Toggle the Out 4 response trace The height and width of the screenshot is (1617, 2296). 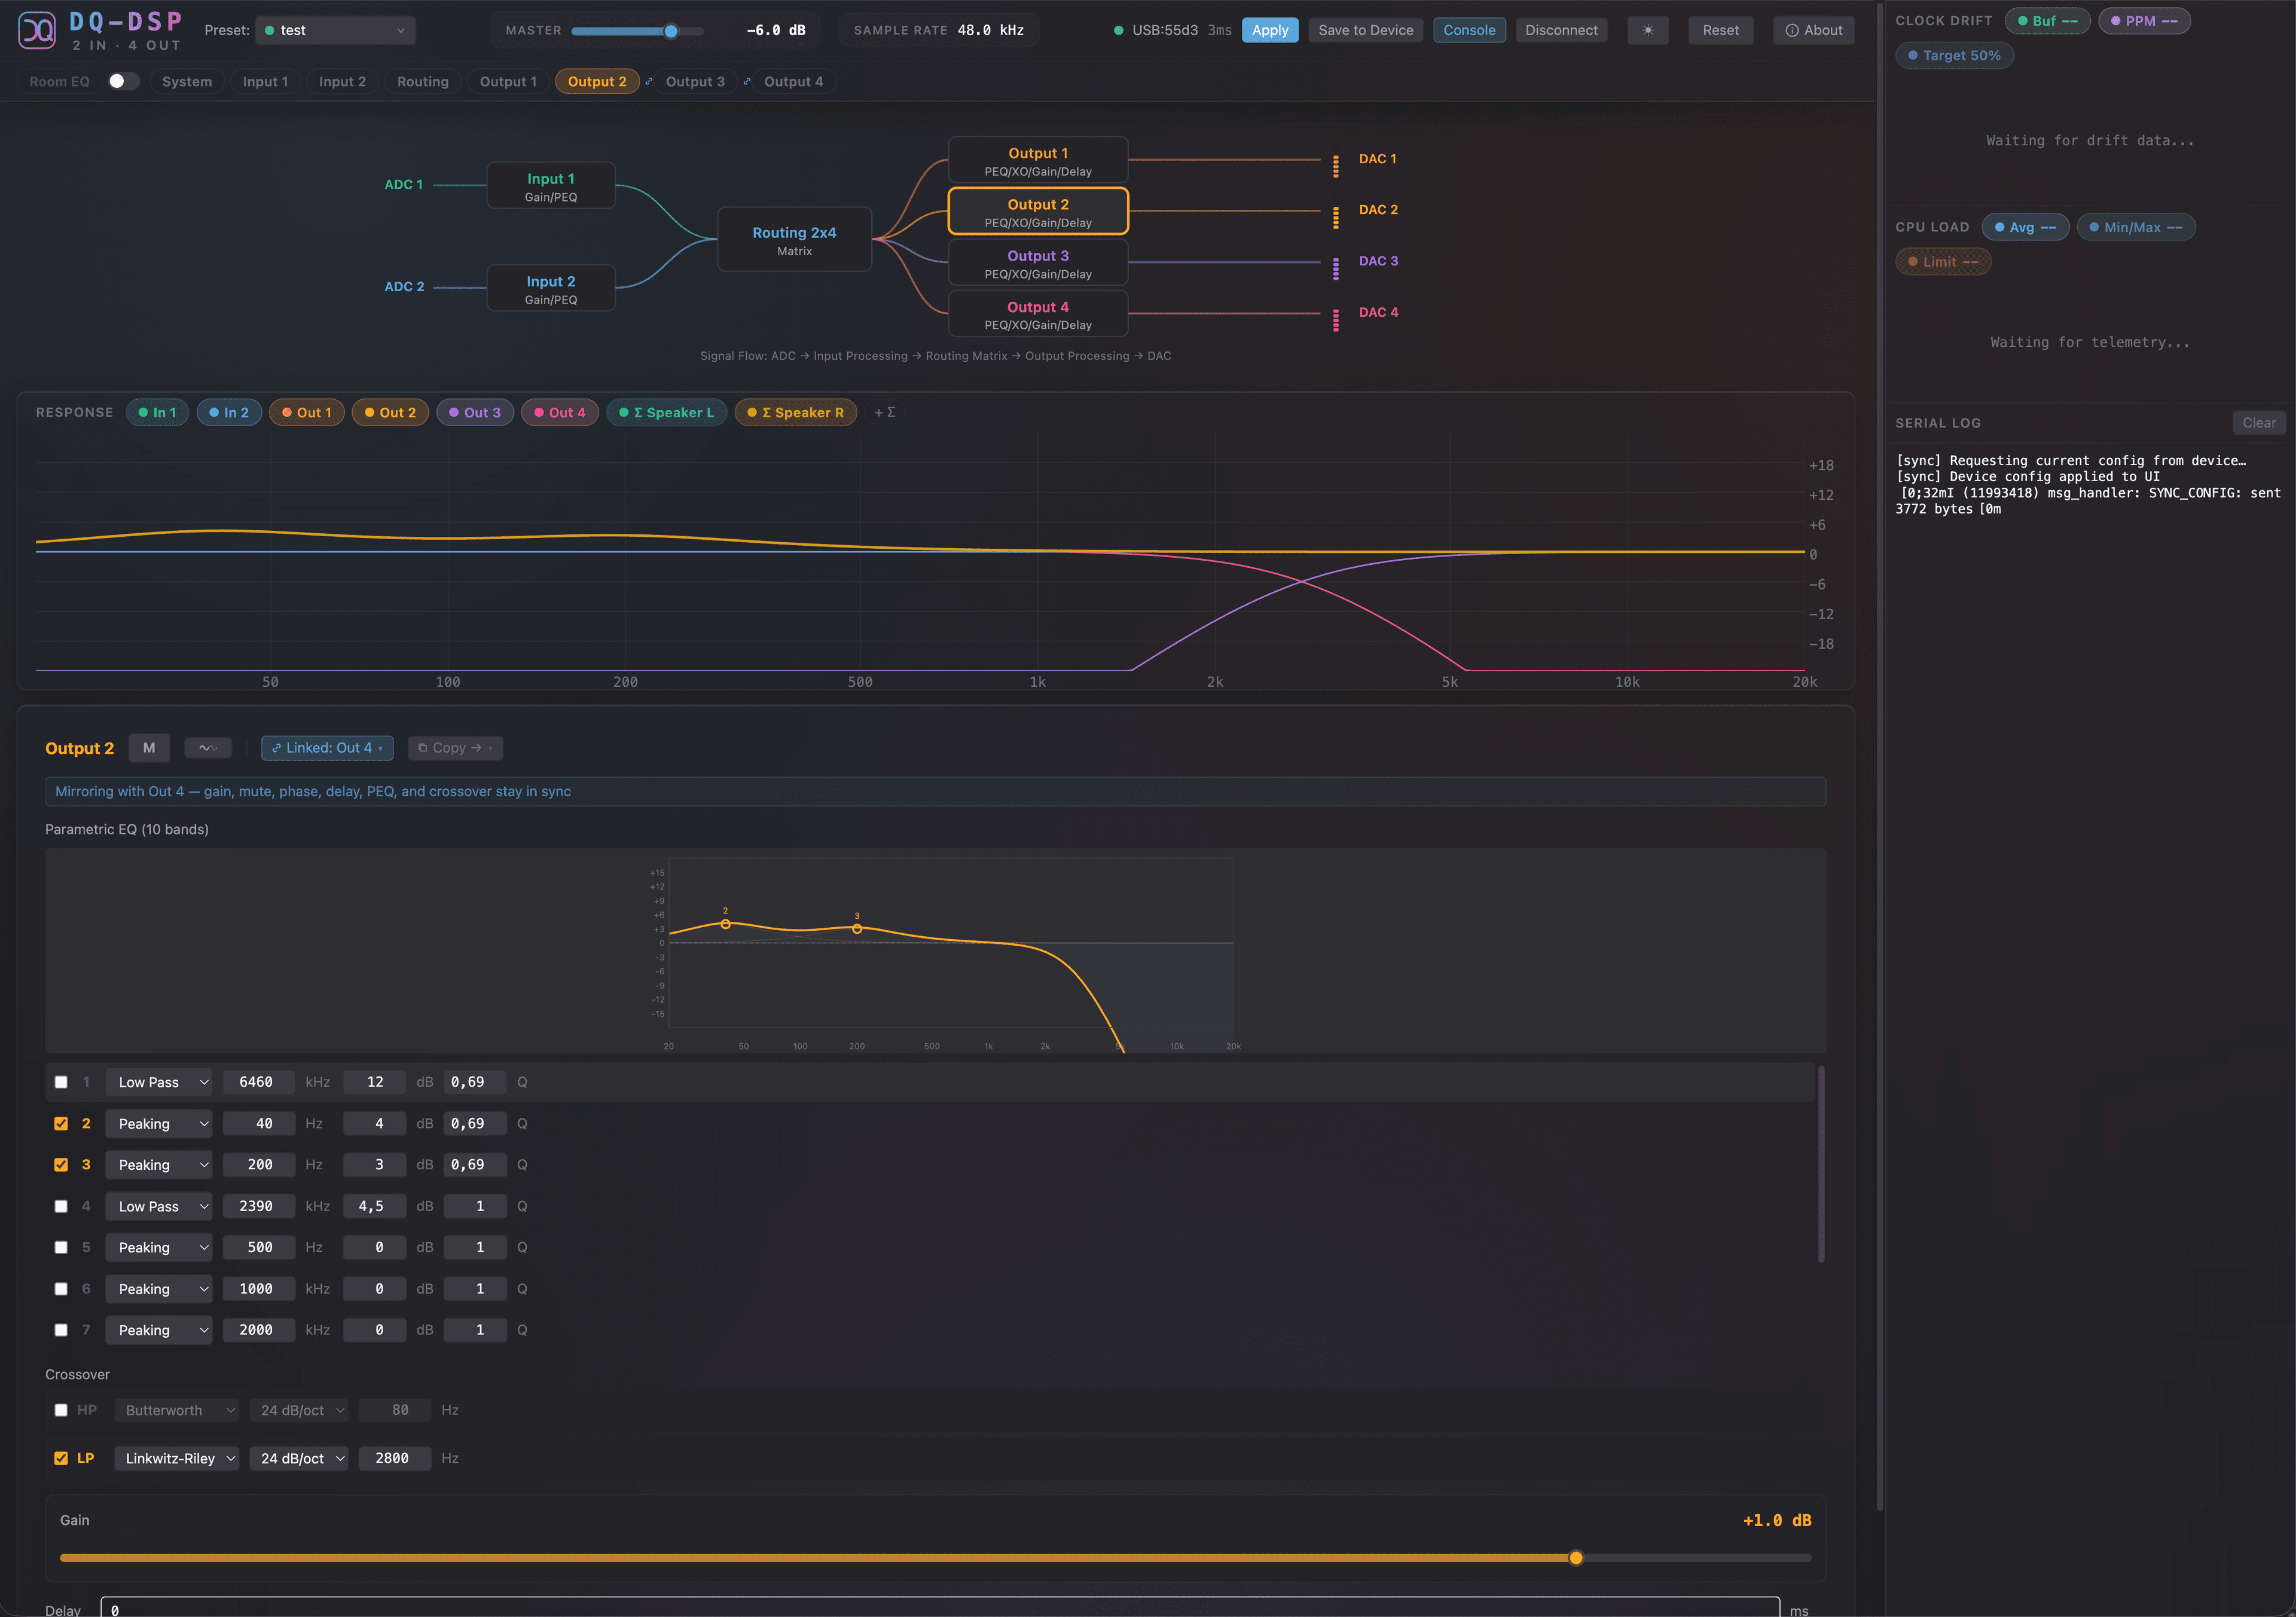(x=560, y=412)
